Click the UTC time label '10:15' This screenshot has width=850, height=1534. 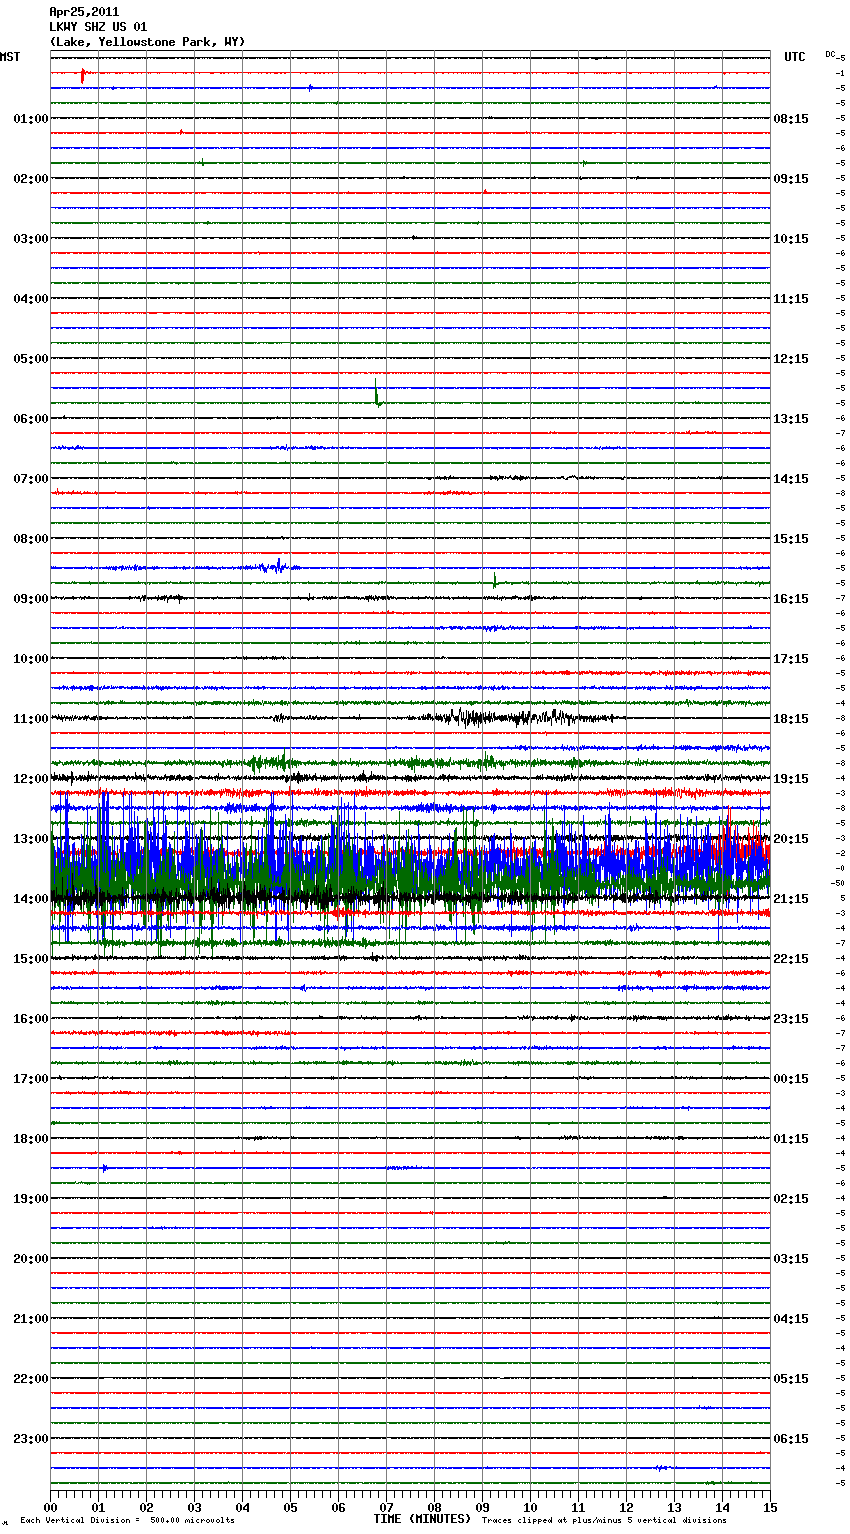pos(791,239)
